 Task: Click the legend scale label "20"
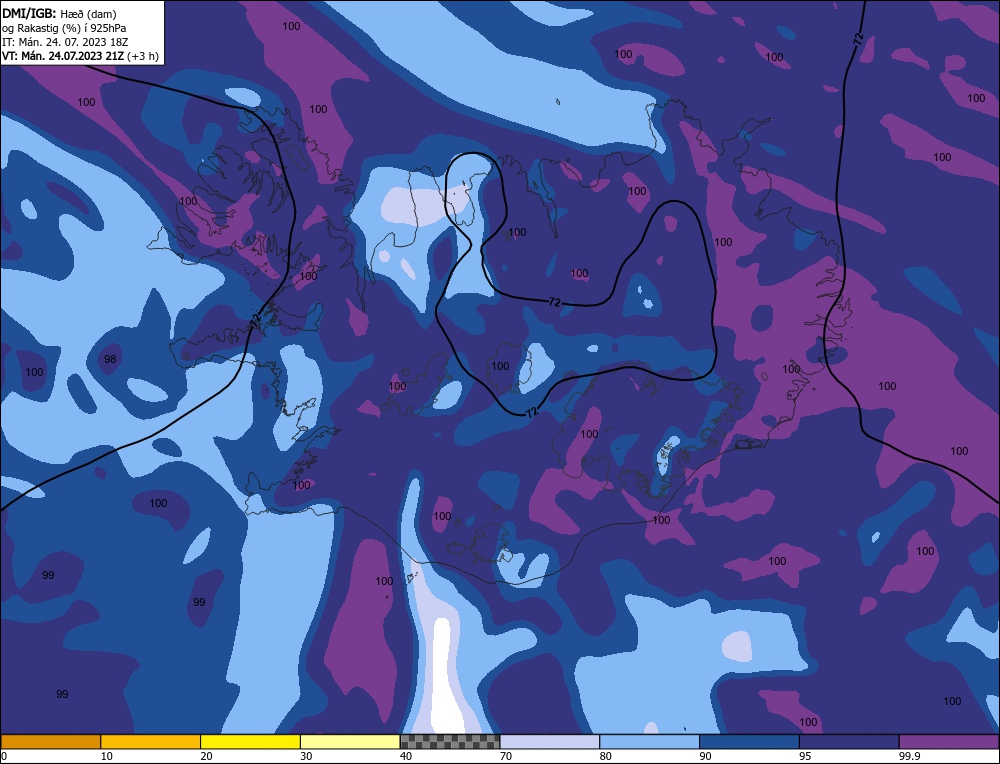pos(207,756)
